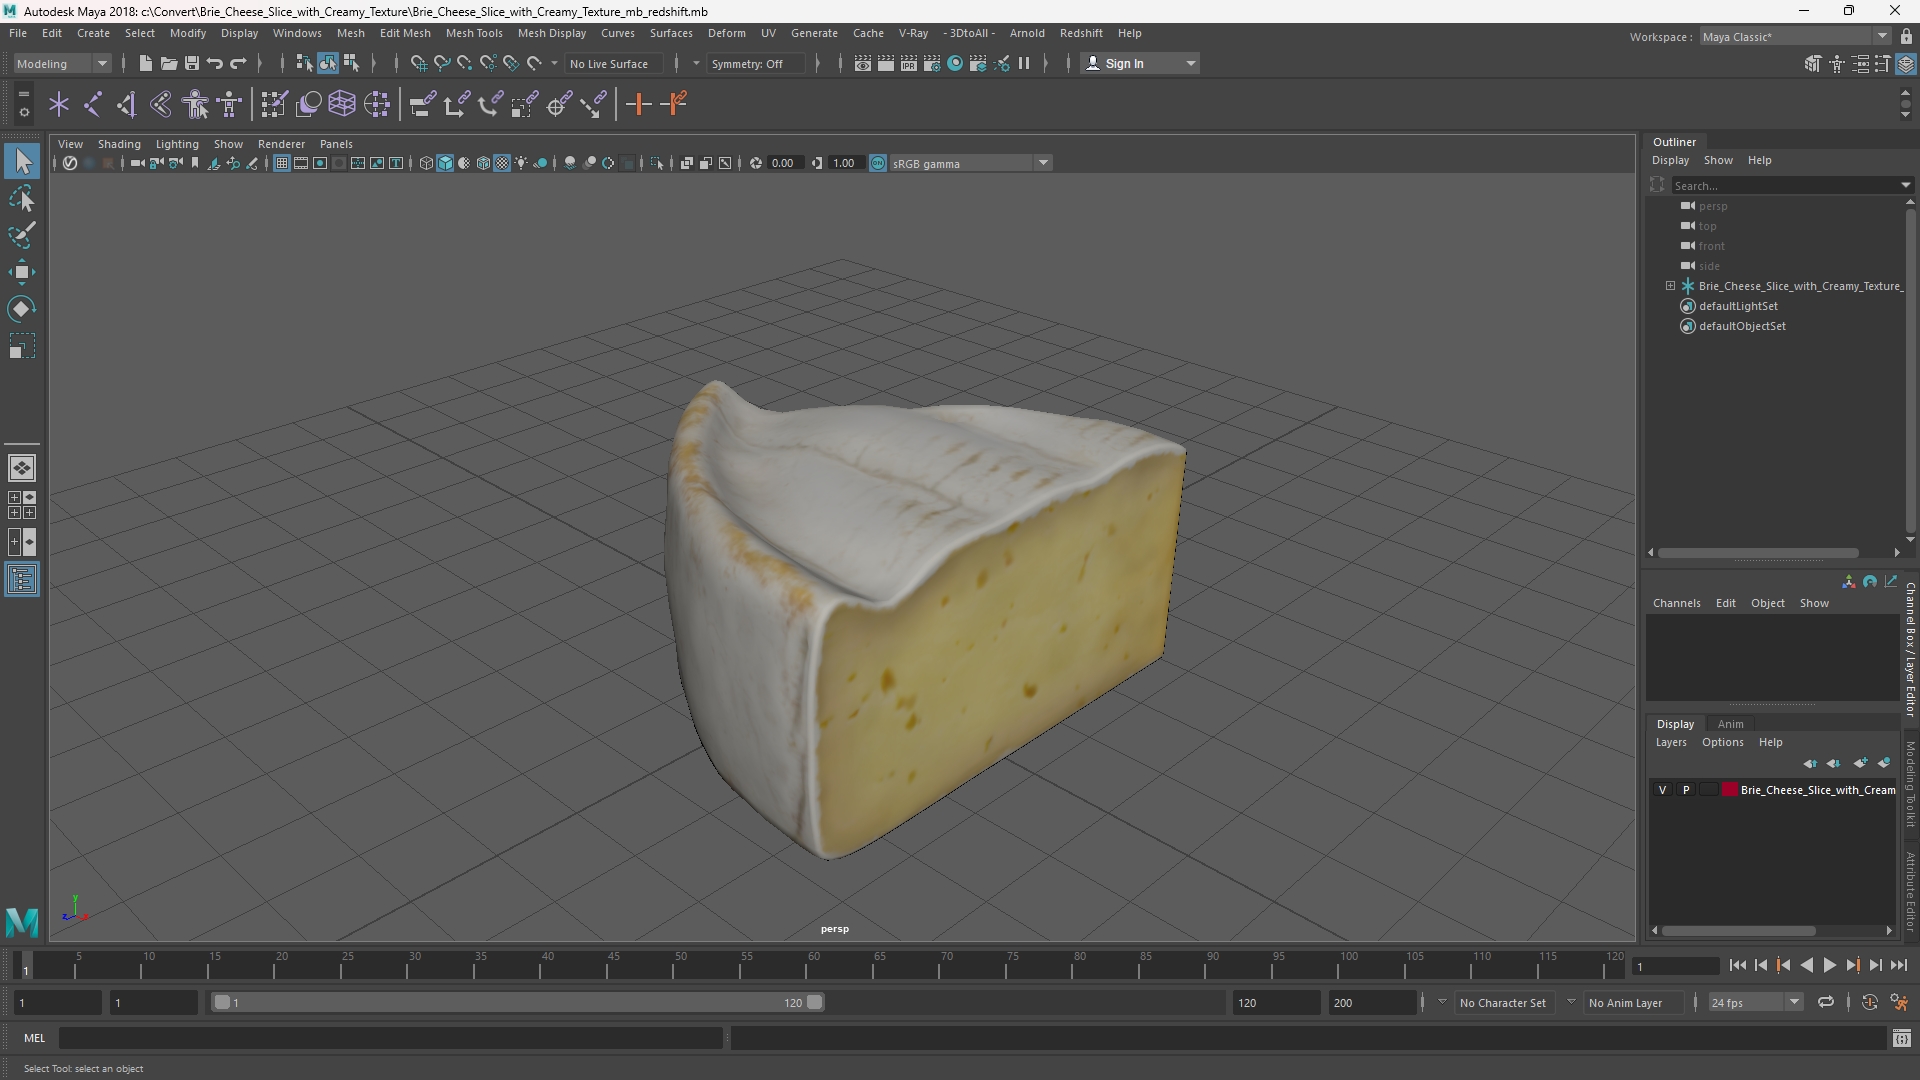Save the current scene icon
1920x1080 pixels.
pyautogui.click(x=191, y=63)
